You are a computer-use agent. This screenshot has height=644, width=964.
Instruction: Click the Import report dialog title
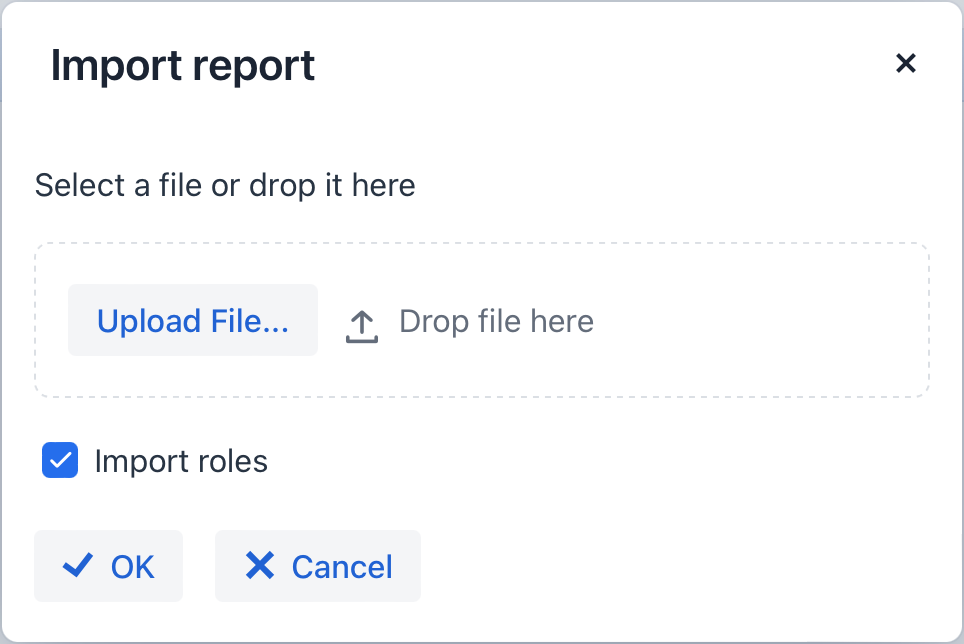pyautogui.click(x=183, y=66)
